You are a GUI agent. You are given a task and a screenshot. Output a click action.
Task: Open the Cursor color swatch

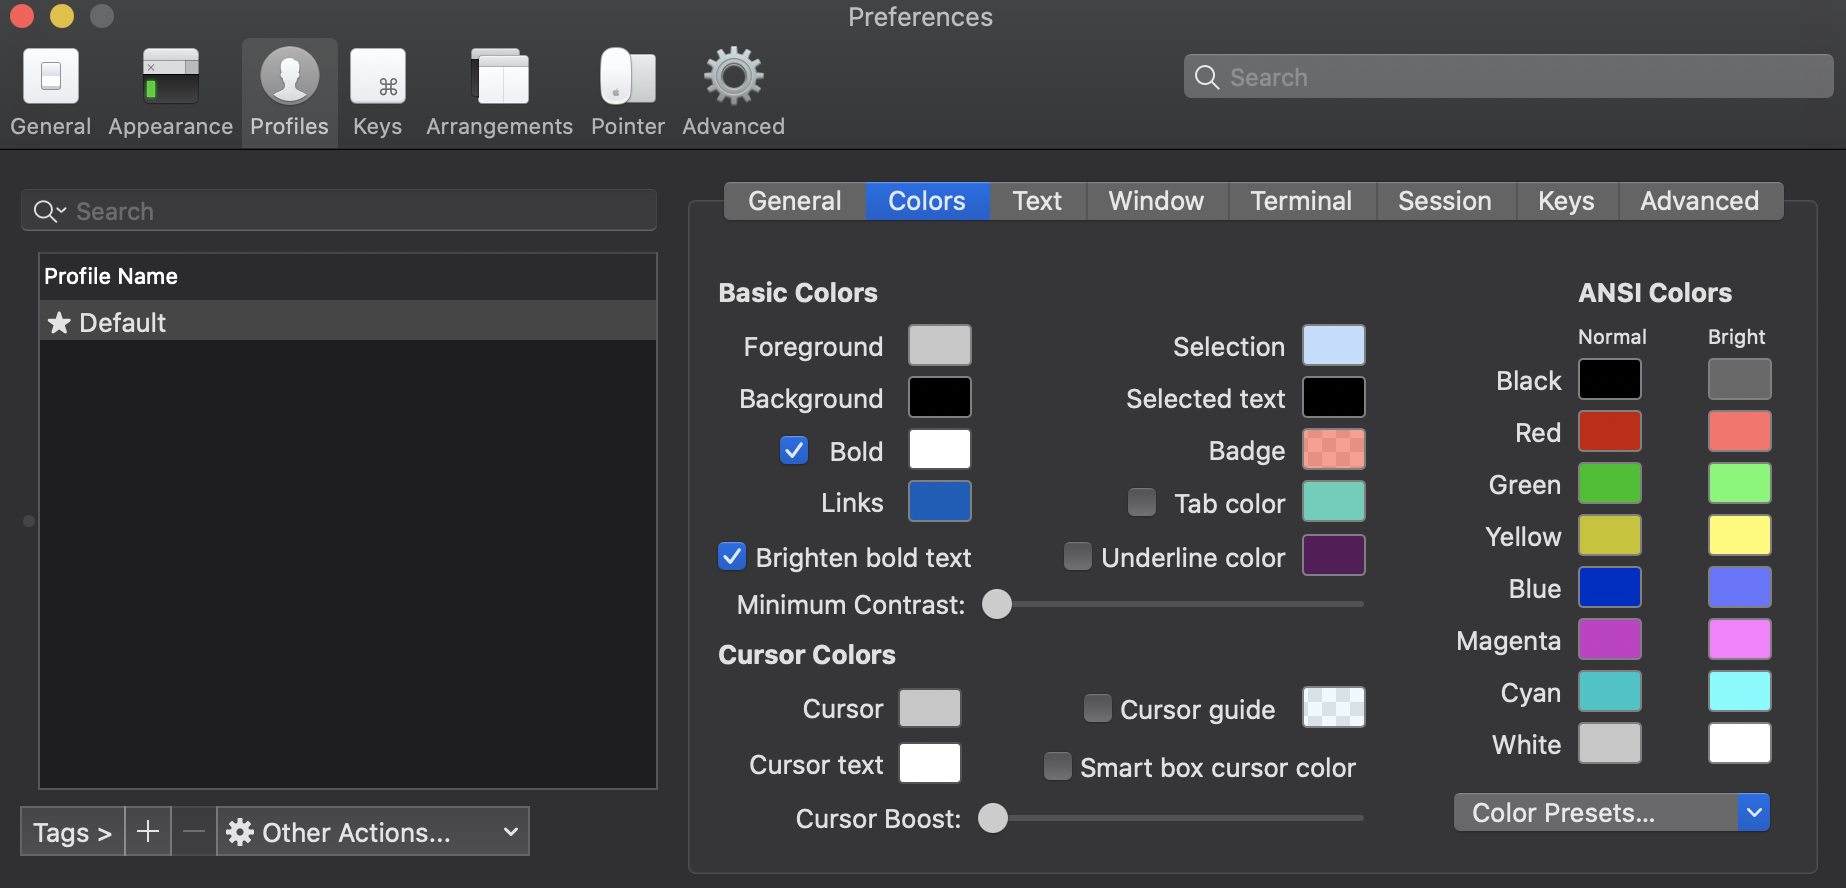(x=930, y=708)
